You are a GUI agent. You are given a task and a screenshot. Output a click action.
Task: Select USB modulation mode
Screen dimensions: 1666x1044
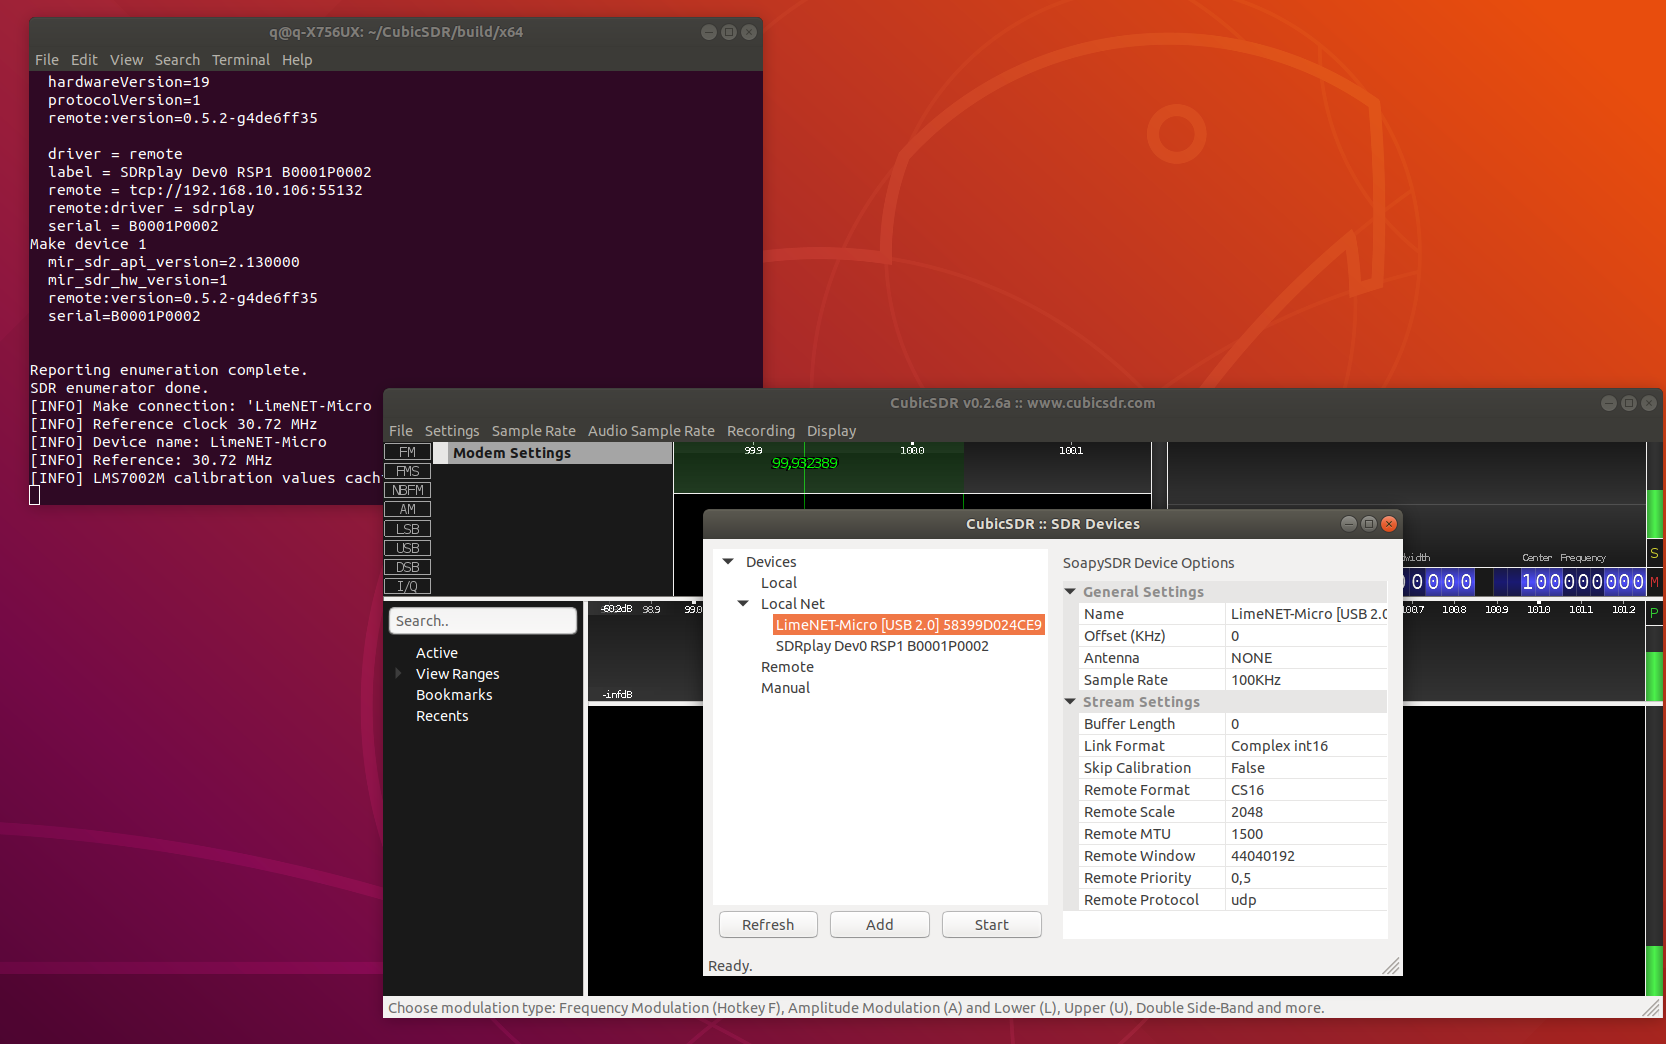click(407, 548)
